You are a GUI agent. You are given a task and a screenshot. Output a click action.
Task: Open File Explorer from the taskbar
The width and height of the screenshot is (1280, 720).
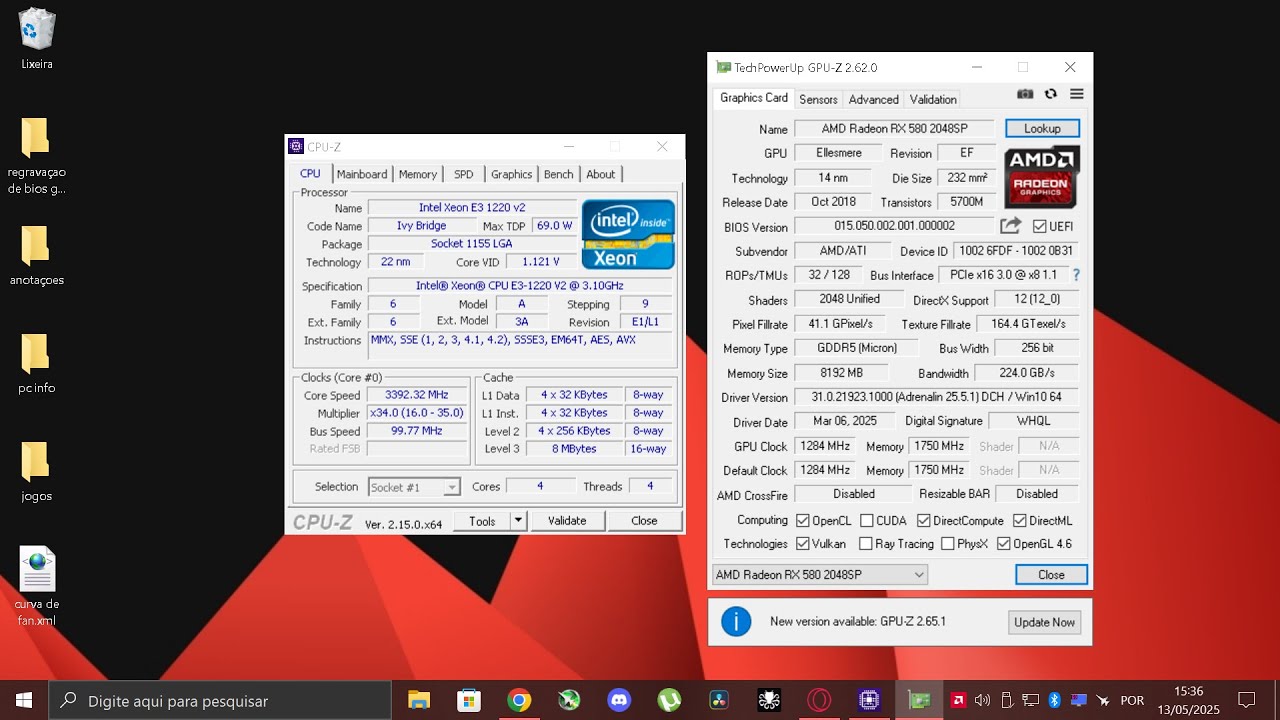tap(419, 700)
